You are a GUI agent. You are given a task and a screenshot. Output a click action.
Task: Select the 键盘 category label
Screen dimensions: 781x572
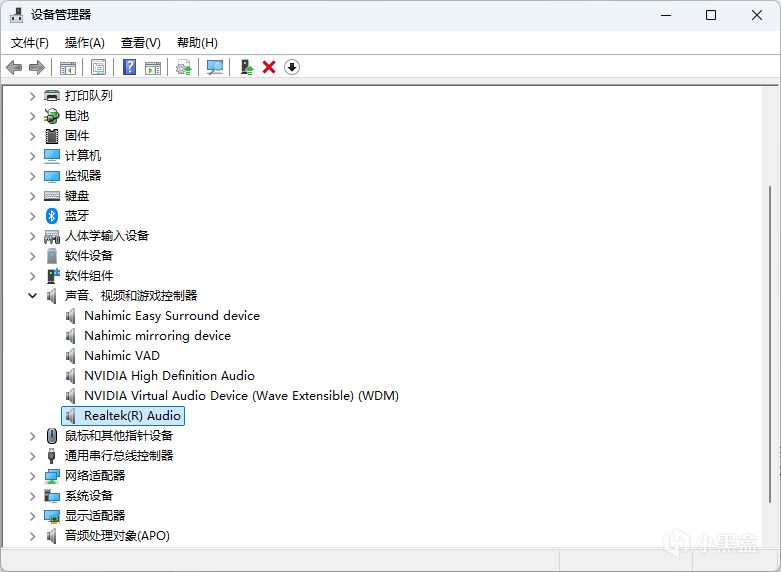pos(77,196)
